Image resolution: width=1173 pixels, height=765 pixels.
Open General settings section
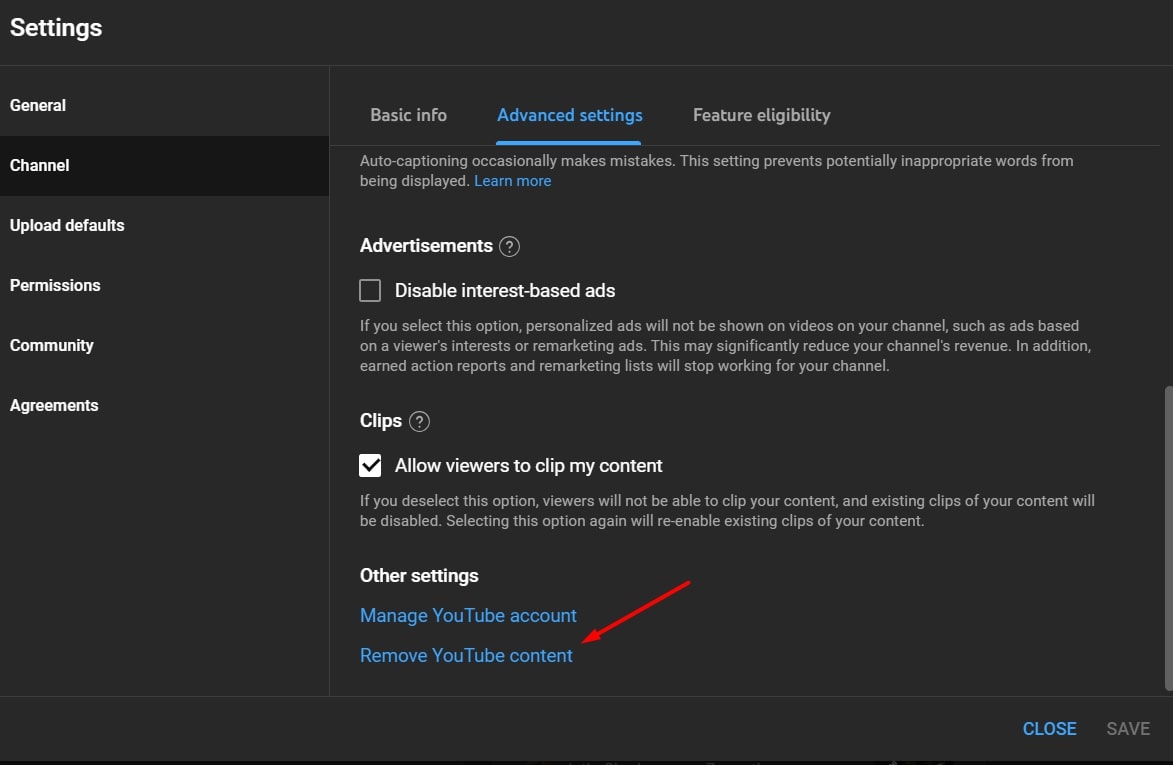[x=165, y=105]
